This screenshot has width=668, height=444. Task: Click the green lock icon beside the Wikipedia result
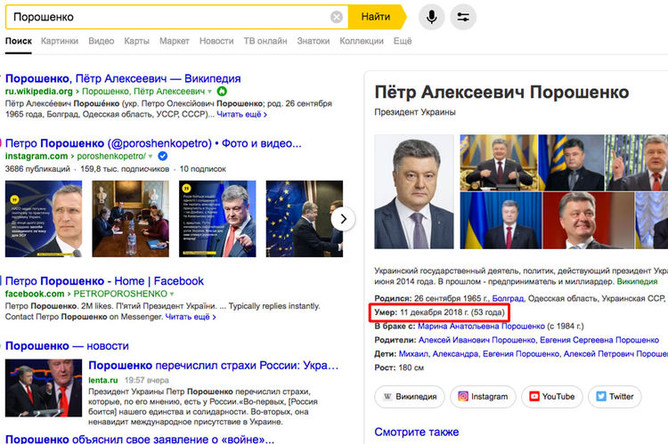[x=222, y=91]
